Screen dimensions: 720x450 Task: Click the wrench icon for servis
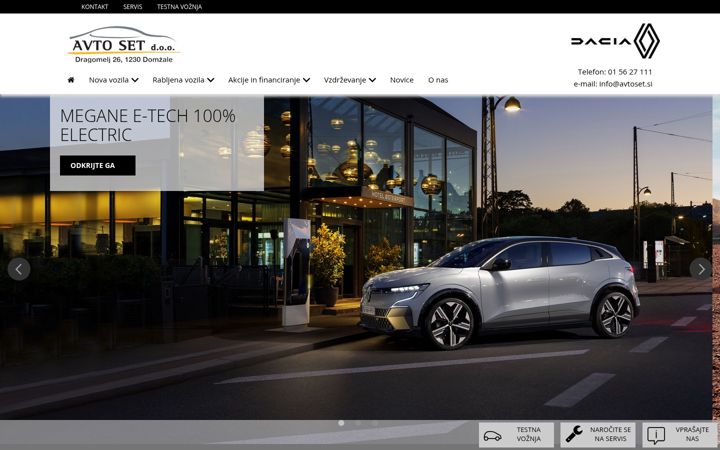[x=574, y=434]
